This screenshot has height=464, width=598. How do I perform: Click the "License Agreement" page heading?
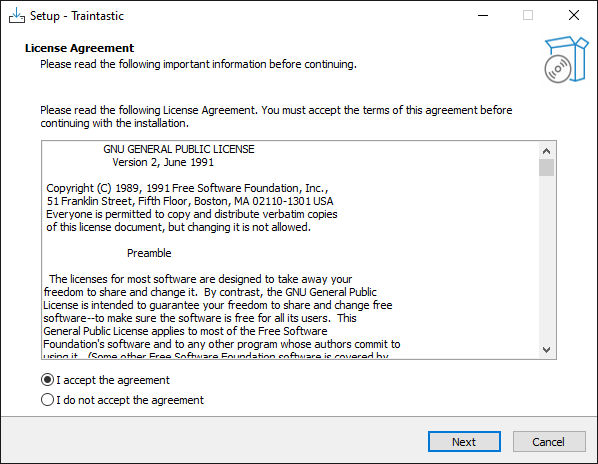79,48
